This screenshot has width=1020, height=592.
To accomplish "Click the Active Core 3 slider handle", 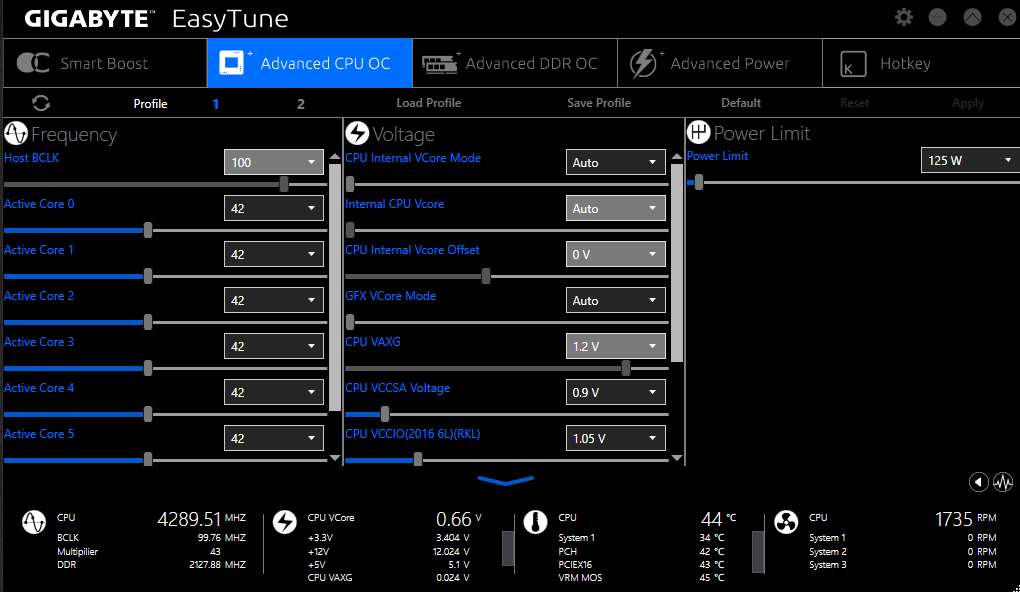I will click(x=148, y=368).
